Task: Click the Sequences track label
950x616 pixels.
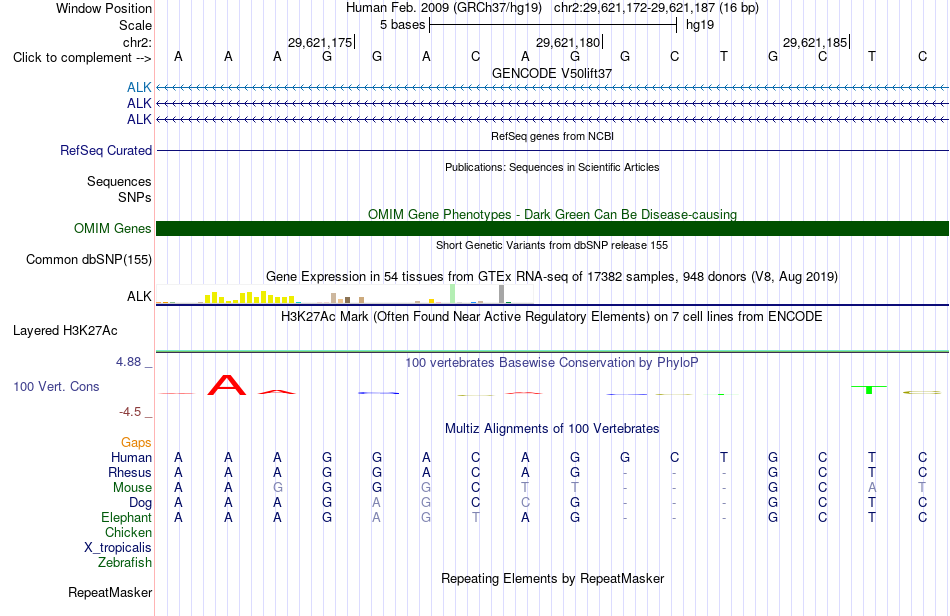Action: (x=119, y=181)
